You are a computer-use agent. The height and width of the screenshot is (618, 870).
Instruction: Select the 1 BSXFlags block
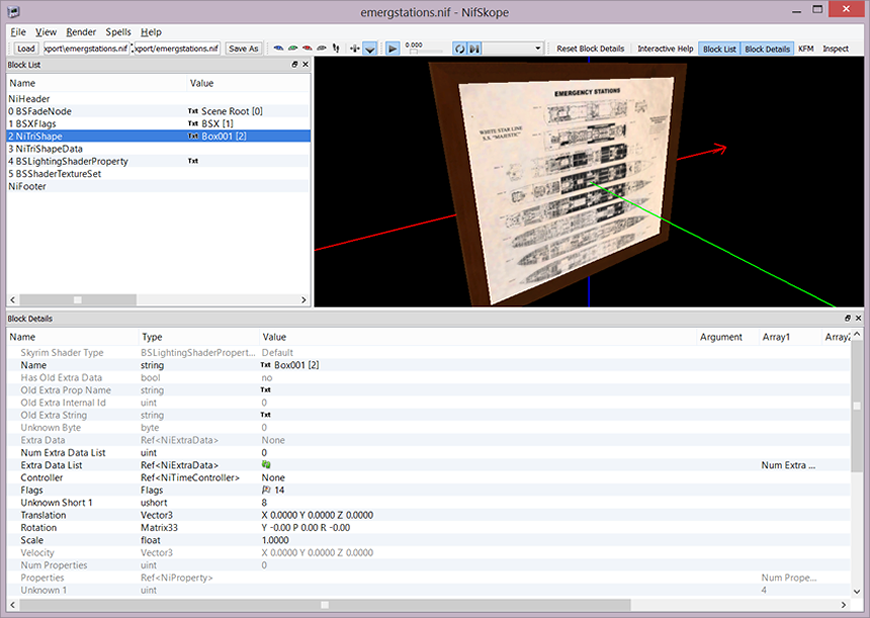158,124
